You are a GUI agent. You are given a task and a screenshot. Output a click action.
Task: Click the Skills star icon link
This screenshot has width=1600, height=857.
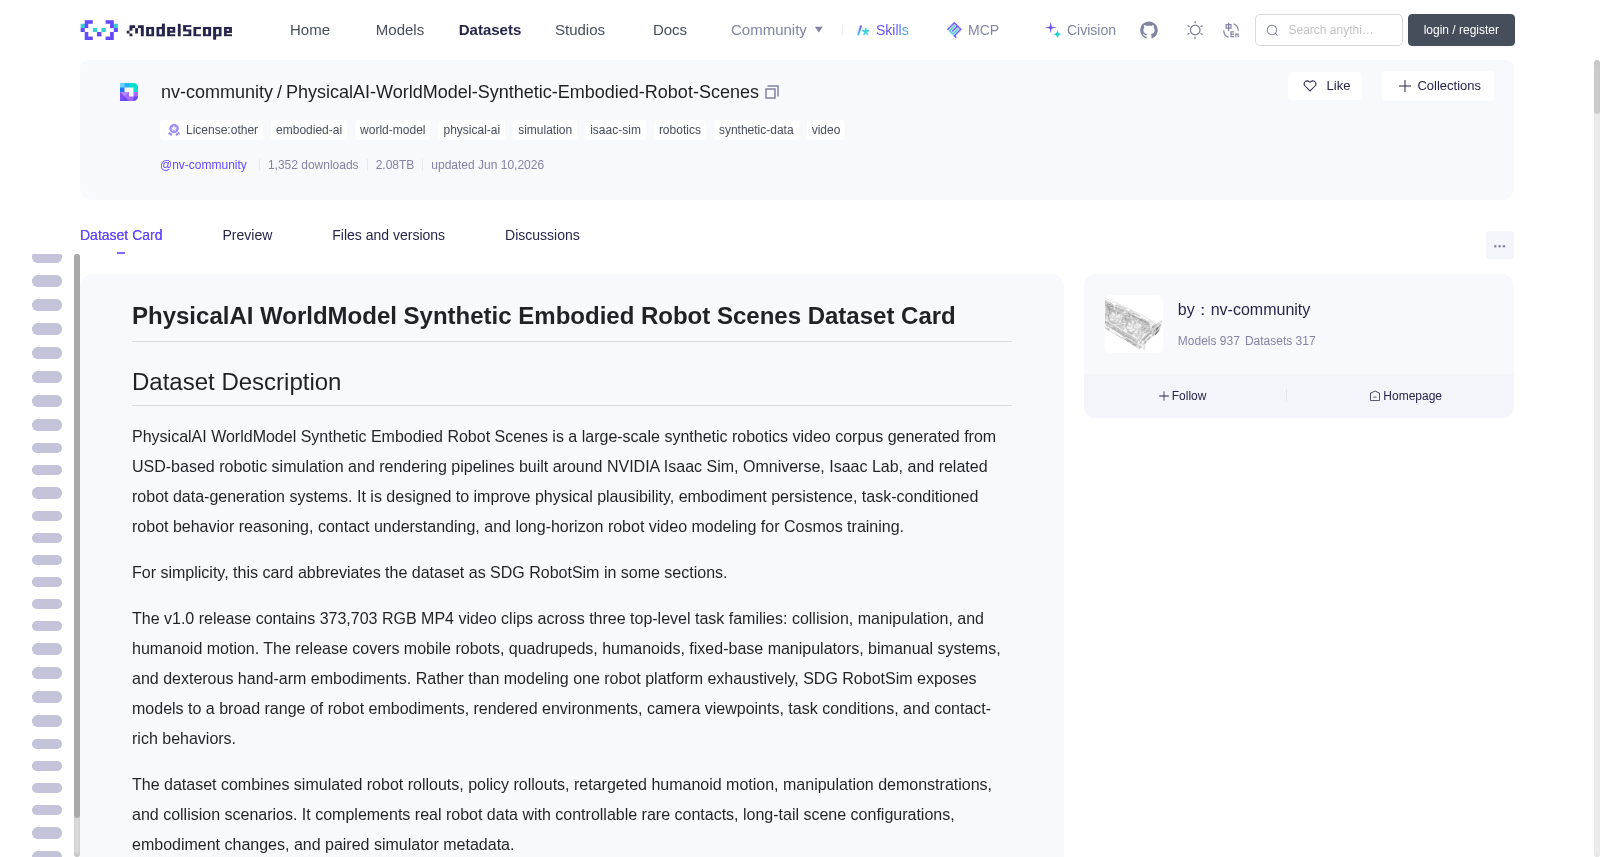pos(882,30)
